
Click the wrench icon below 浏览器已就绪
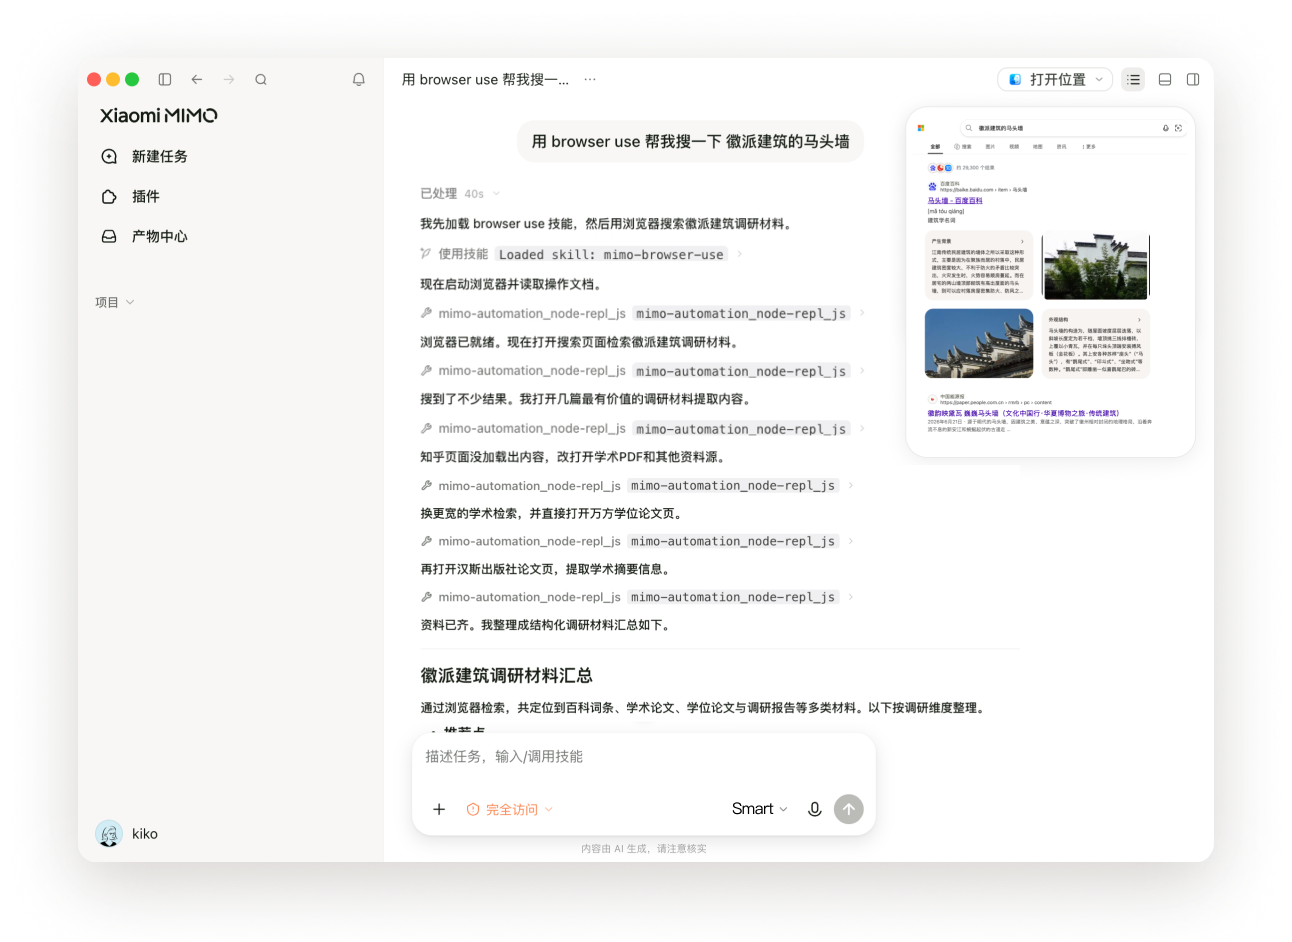(426, 370)
